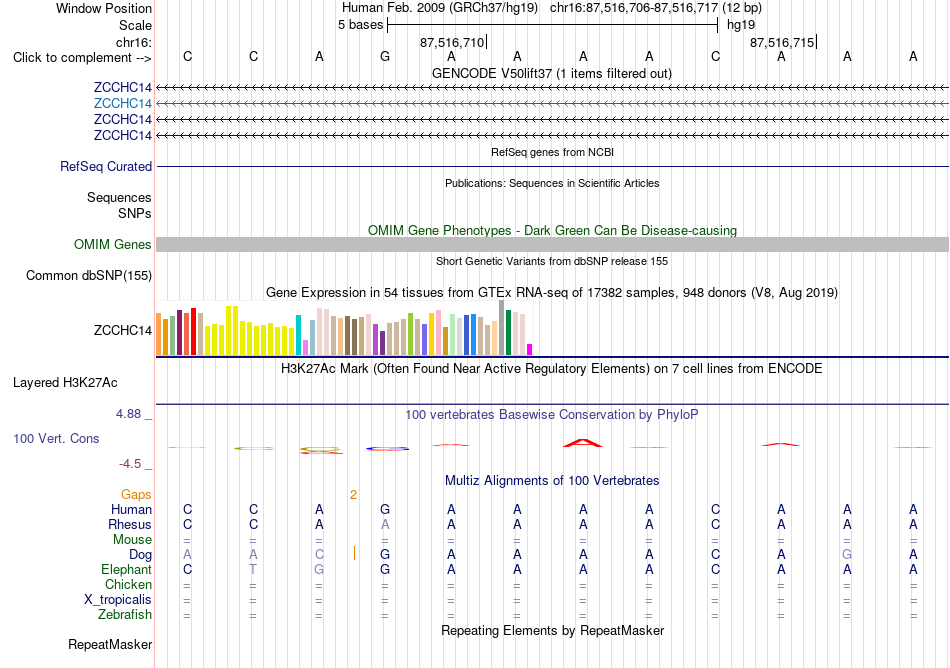The width and height of the screenshot is (950, 668).
Task: Select the 'Mouse' alignment row label
Action: (x=132, y=540)
